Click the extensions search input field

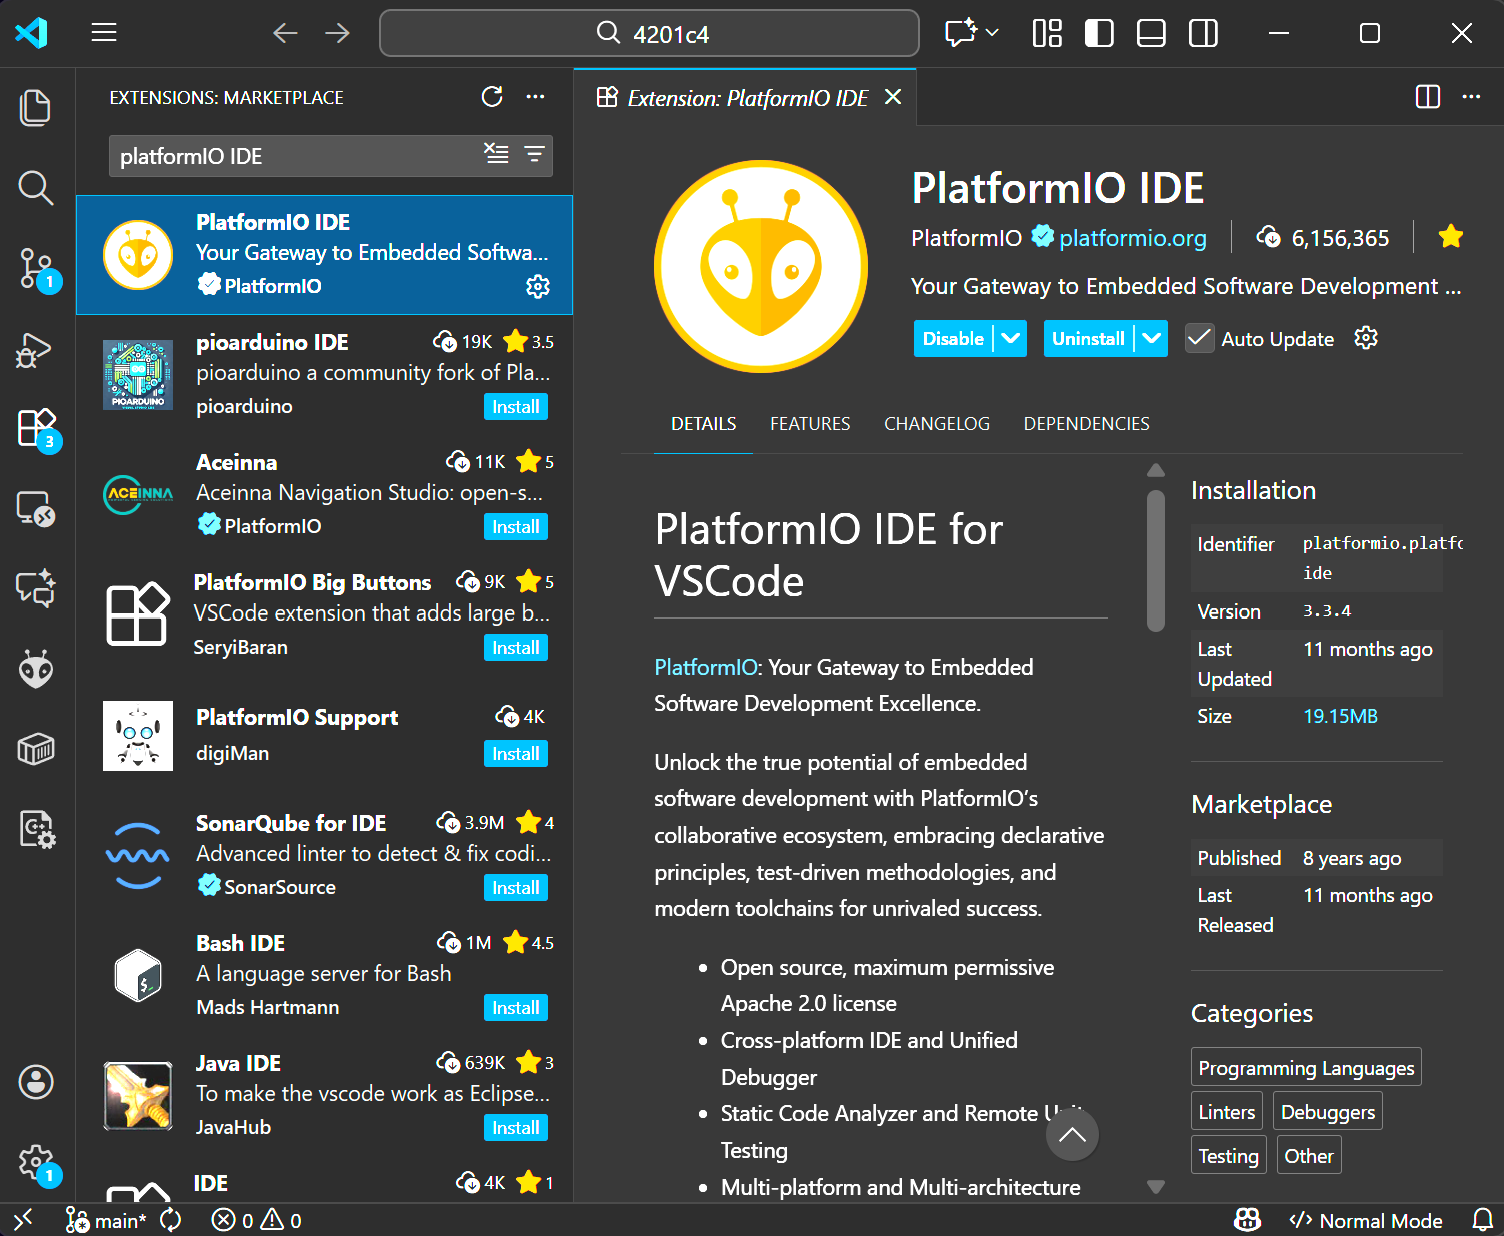point(295,156)
